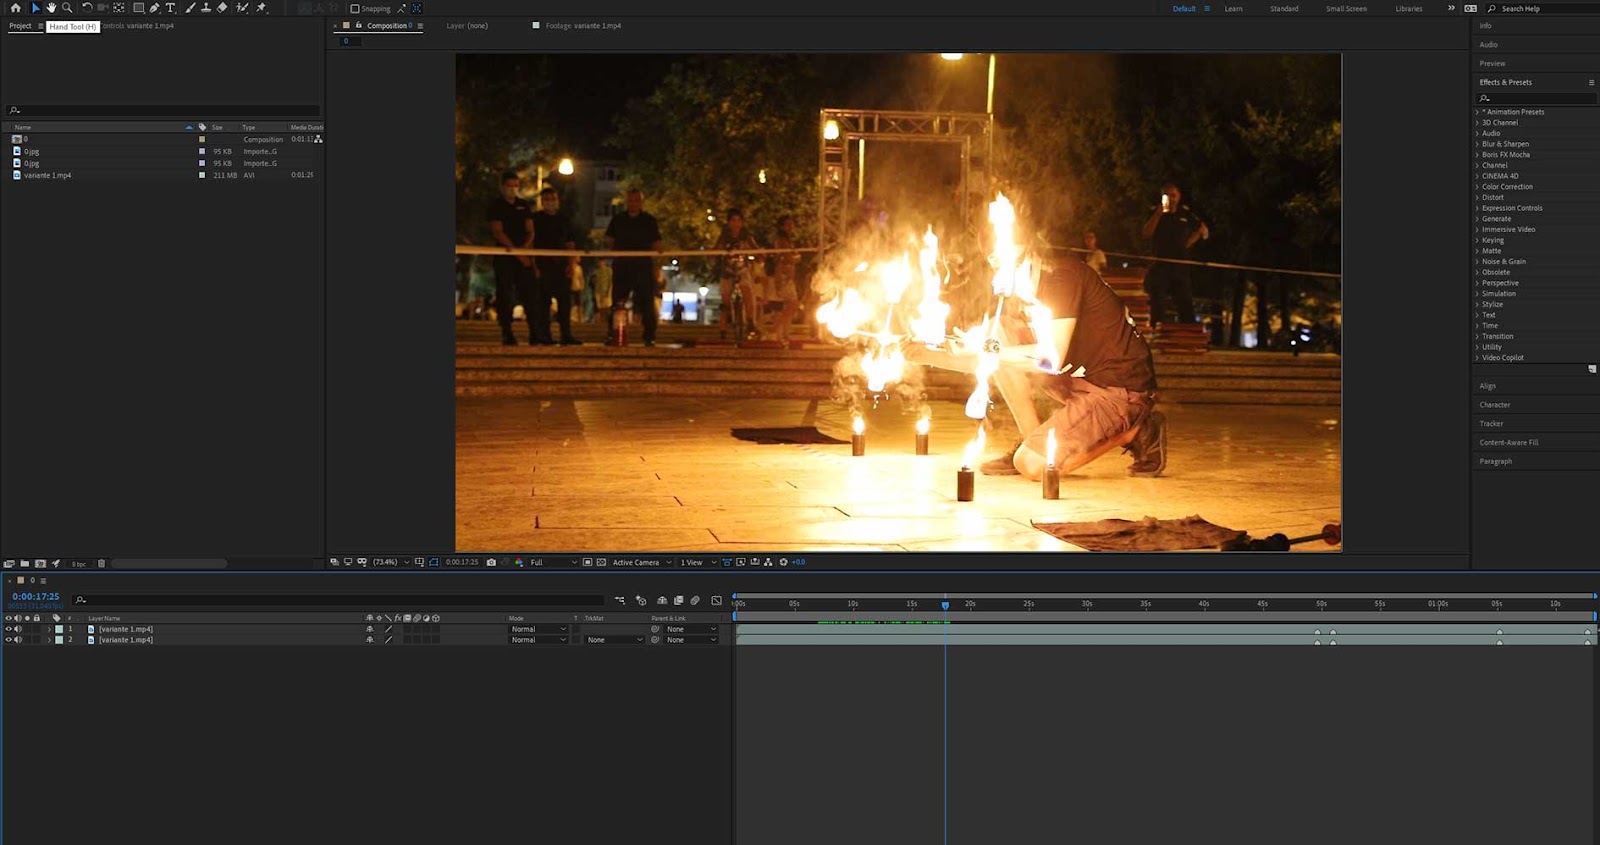The image size is (1600, 845).
Task: Select the Clone Stamp tool
Action: click(206, 8)
